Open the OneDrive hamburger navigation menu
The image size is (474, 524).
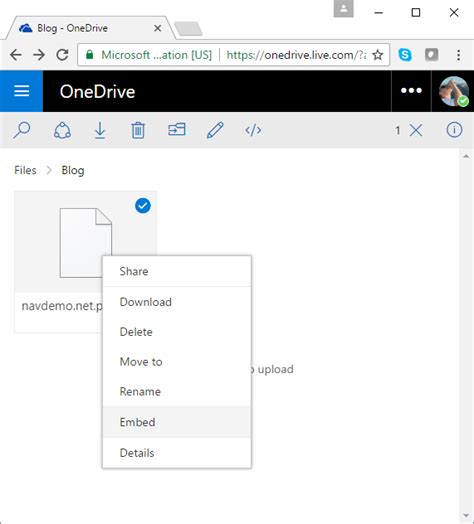pos(21,91)
